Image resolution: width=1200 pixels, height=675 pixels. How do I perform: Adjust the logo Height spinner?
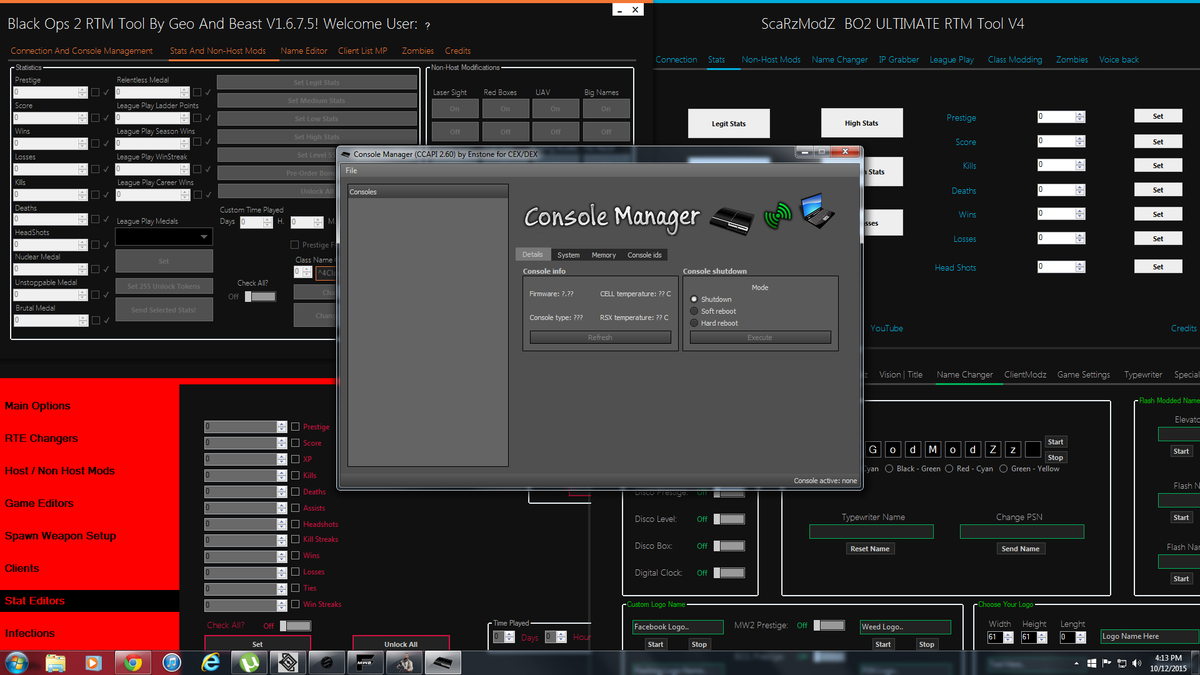pyautogui.click(x=1043, y=637)
